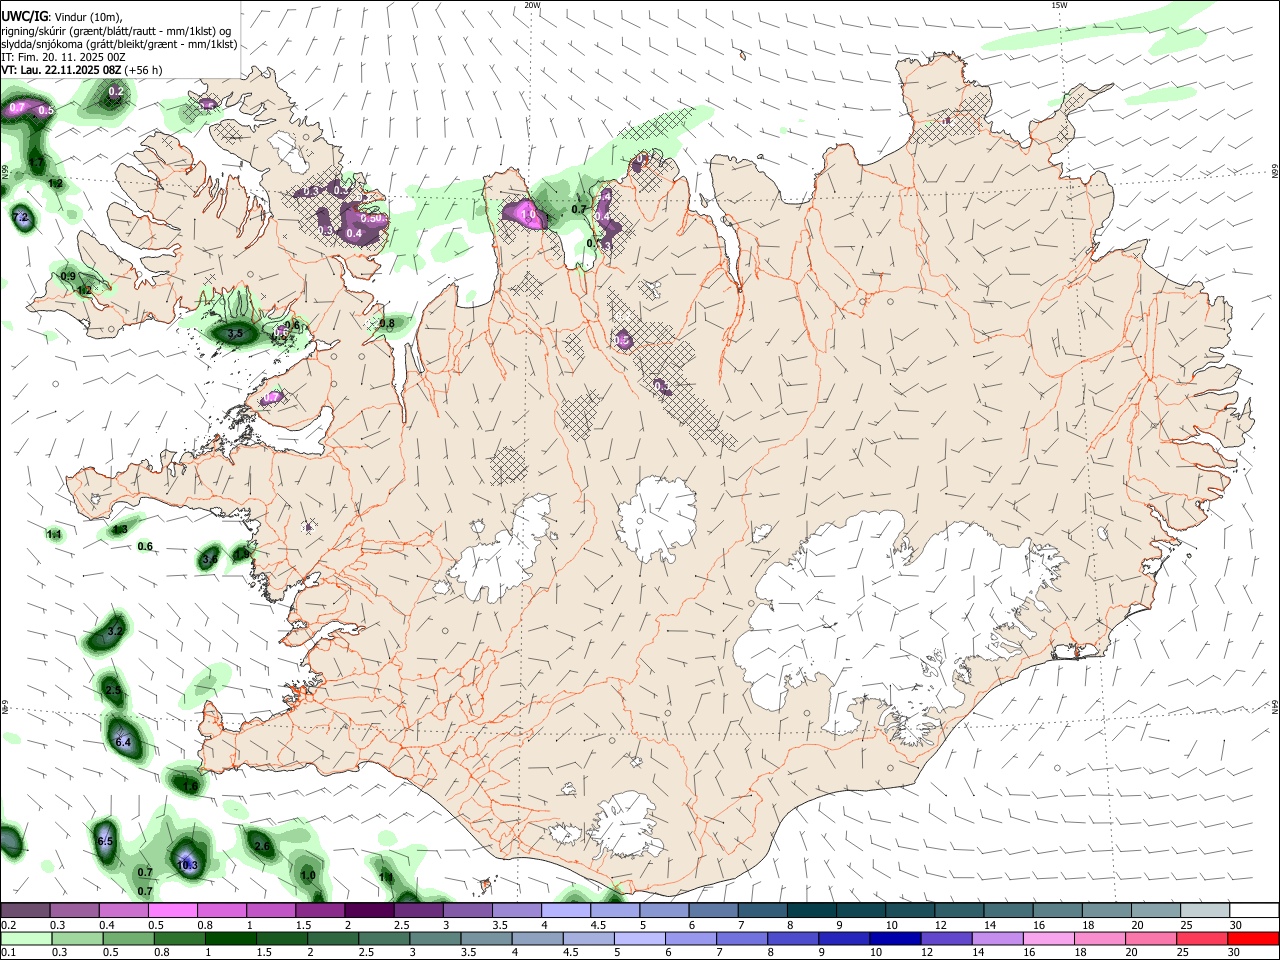Image resolution: width=1280 pixels, height=960 pixels.
Task: Select red 30 swatch in rain legend
Action: pos(1252,939)
